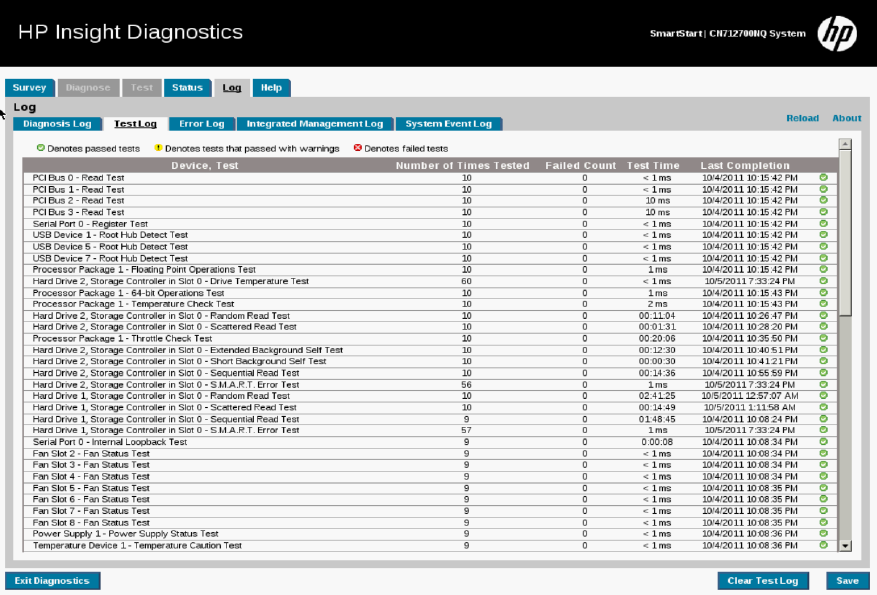The height and width of the screenshot is (595, 877).
Task: Click the red failed tests legend icon
Action: (x=357, y=148)
